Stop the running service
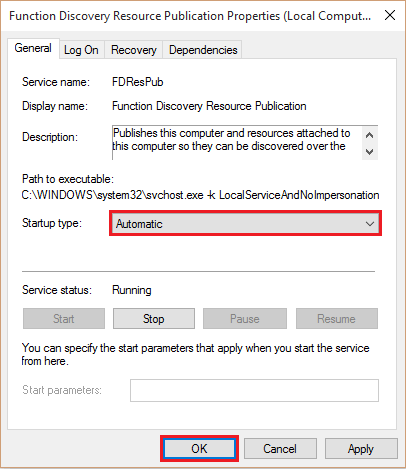Image resolution: width=406 pixels, height=471 pixels. point(154,319)
